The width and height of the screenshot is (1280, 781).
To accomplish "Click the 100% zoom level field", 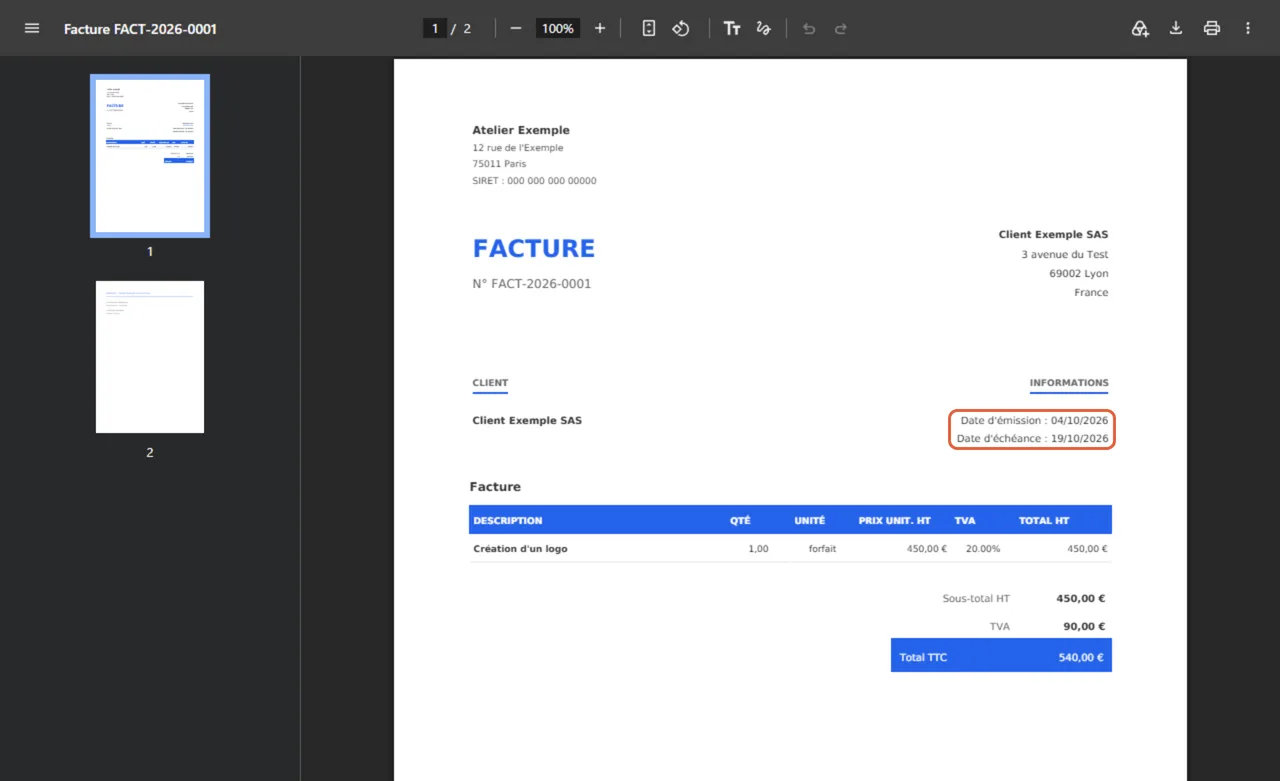I will pos(558,28).
